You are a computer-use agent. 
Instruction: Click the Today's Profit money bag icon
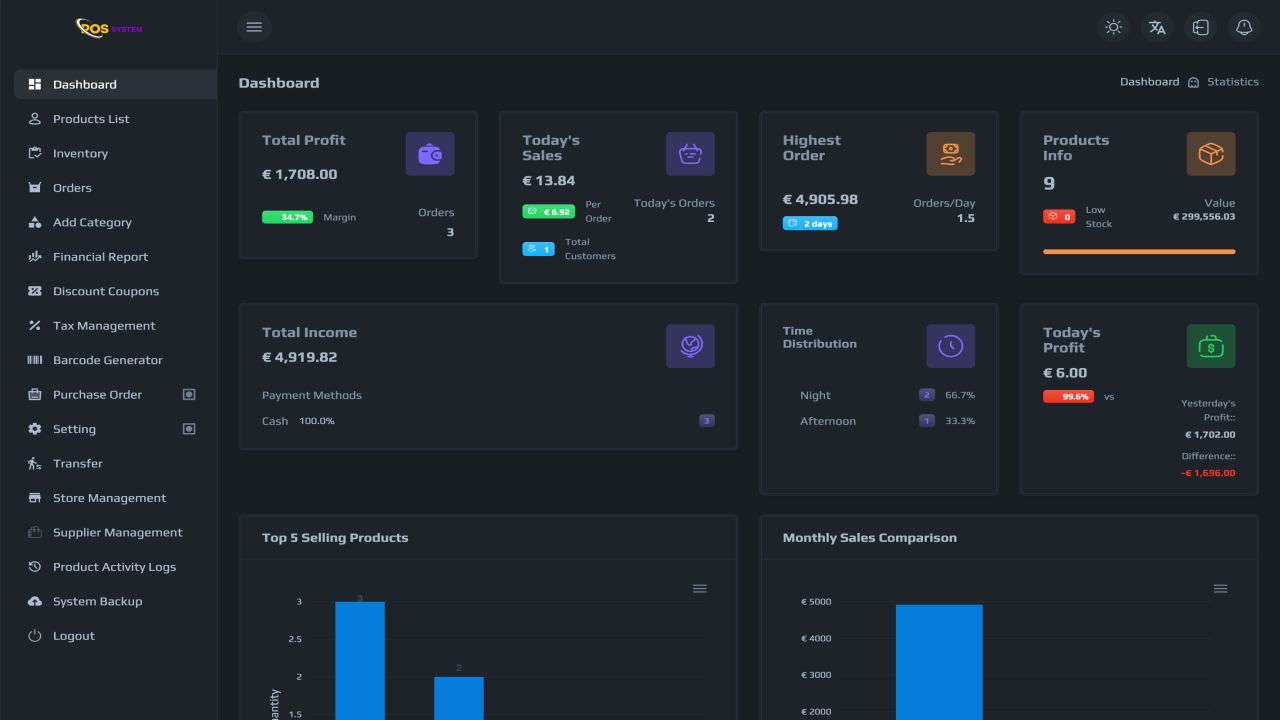coord(1211,346)
